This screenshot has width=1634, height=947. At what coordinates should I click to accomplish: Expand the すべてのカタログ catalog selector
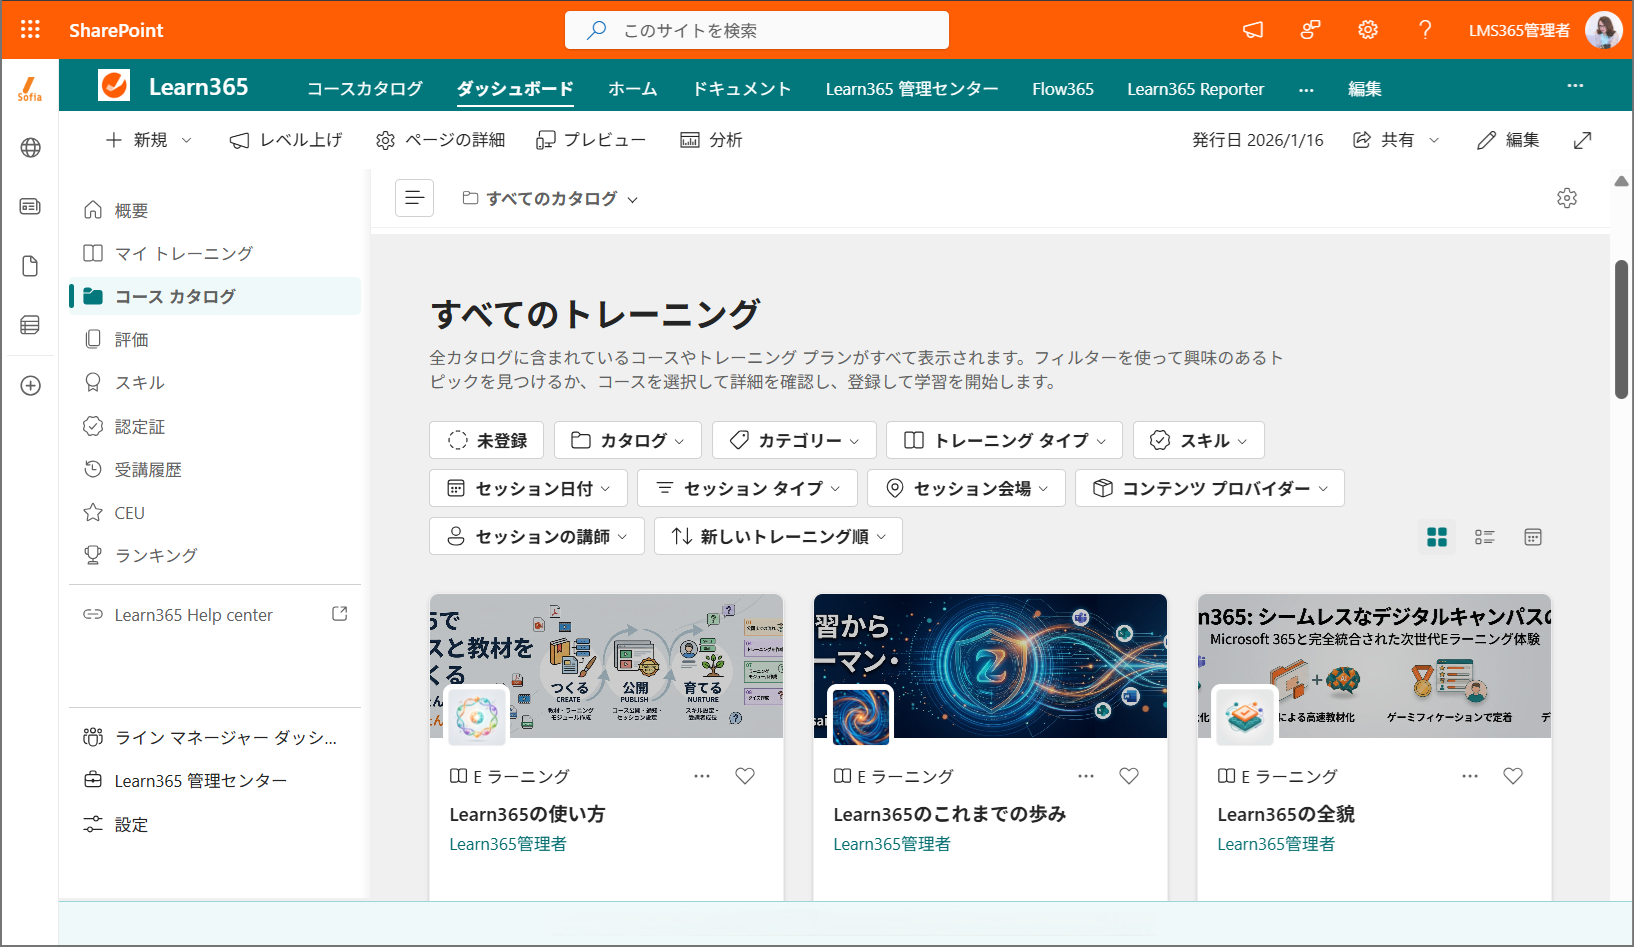coord(550,198)
